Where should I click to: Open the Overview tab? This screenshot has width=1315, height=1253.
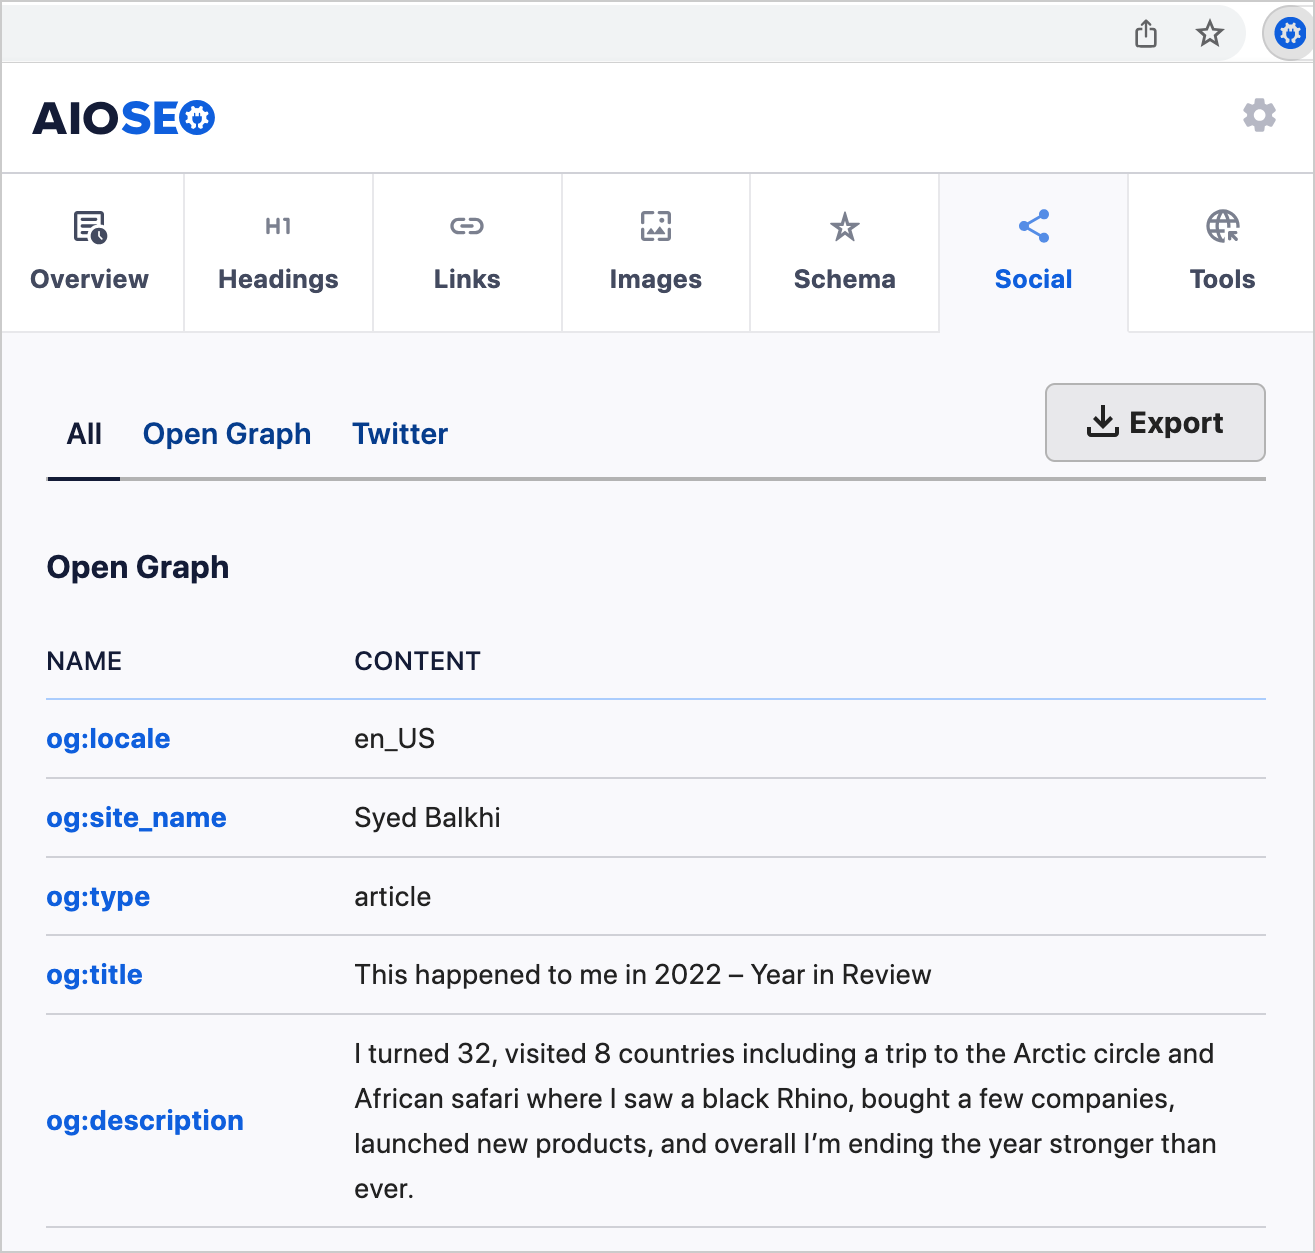[x=90, y=252]
